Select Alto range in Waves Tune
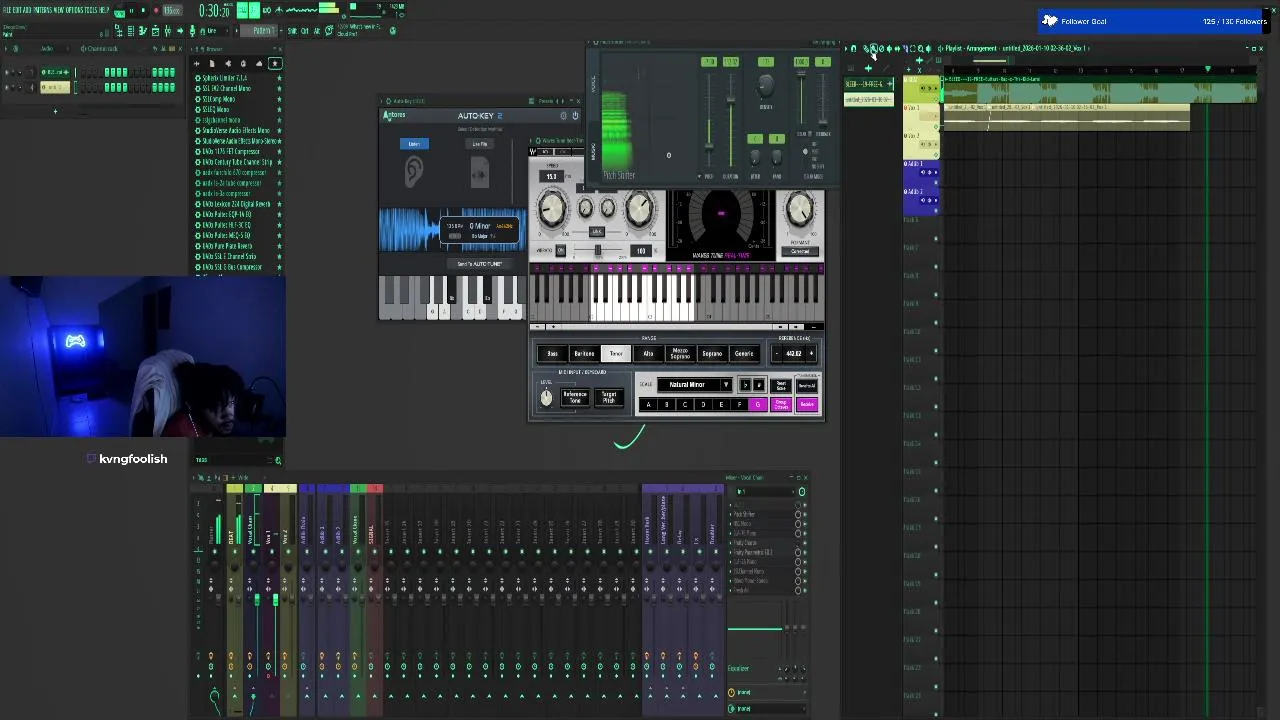This screenshot has height=720, width=1280. point(648,354)
